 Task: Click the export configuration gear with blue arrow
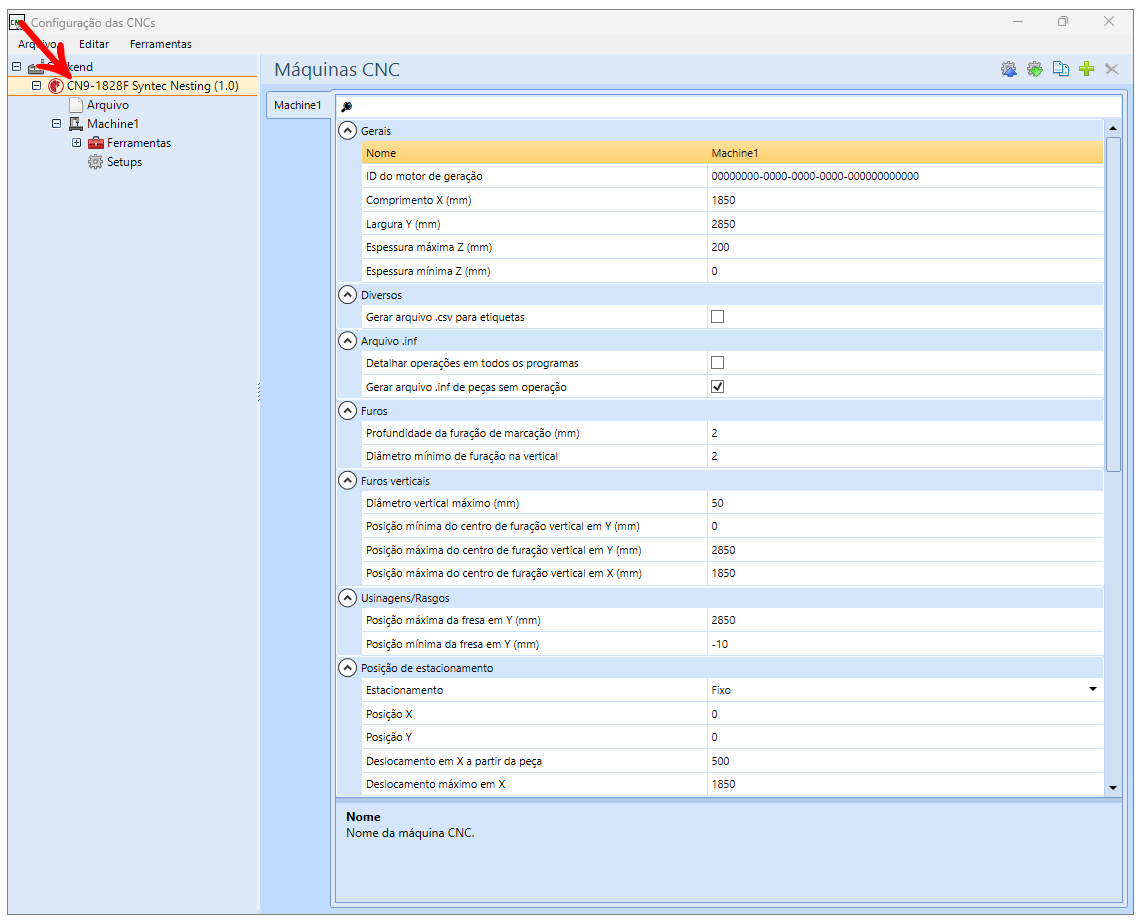(x=1008, y=69)
